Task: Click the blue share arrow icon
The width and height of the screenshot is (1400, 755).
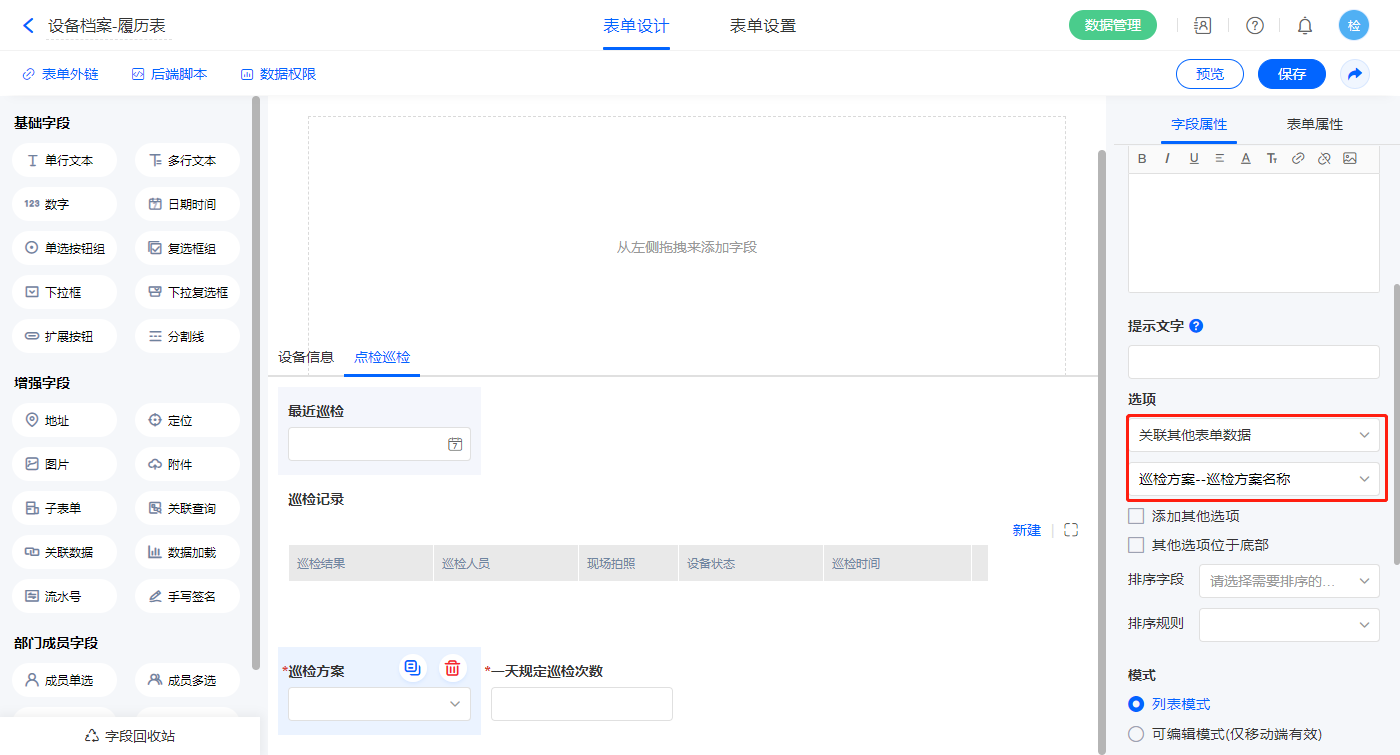Action: pos(1355,74)
